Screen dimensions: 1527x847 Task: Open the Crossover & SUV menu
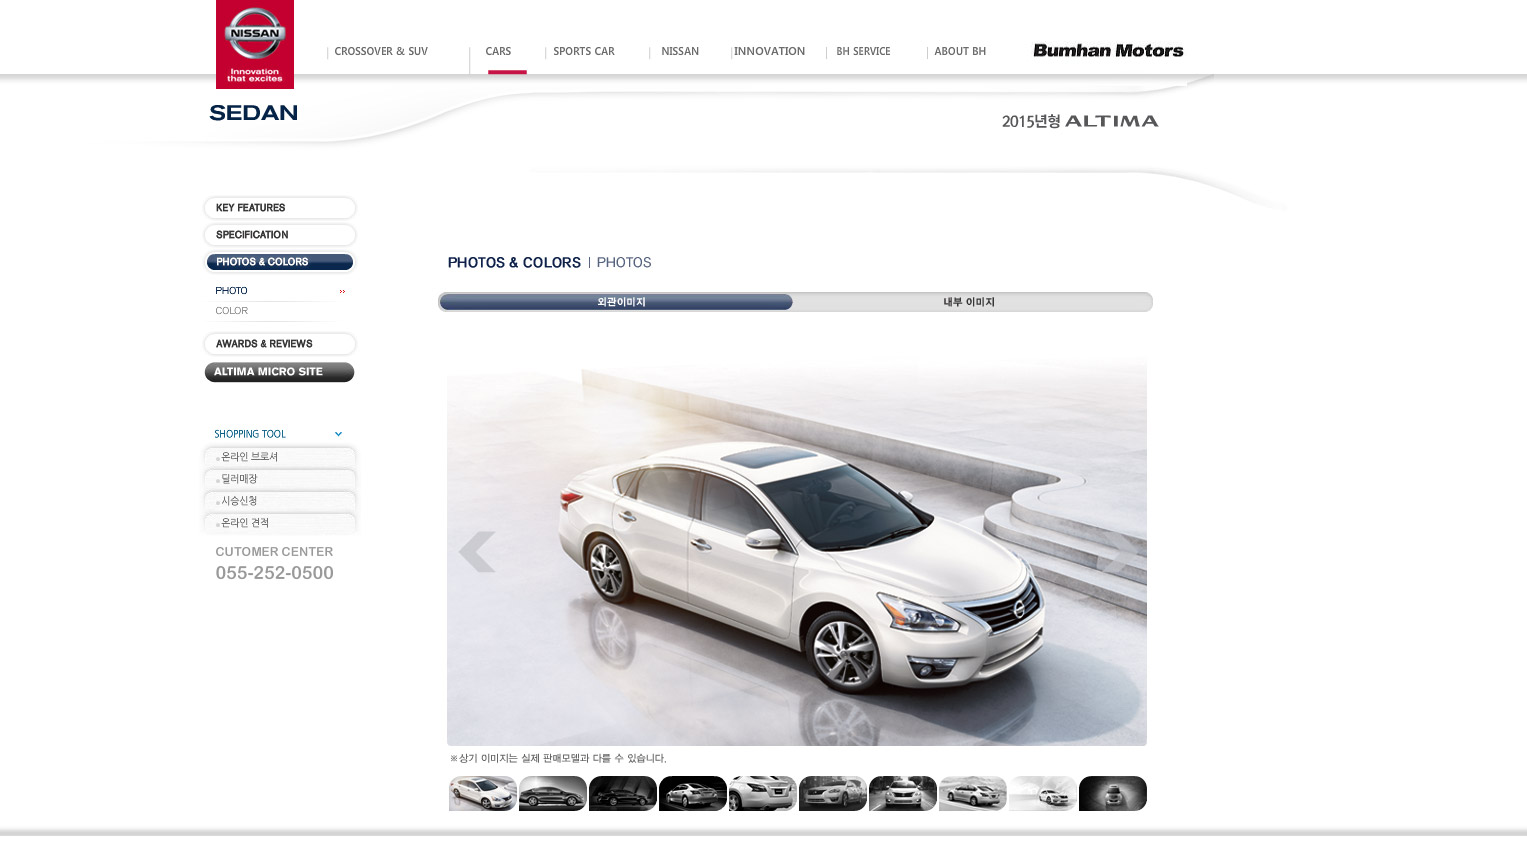tap(381, 52)
